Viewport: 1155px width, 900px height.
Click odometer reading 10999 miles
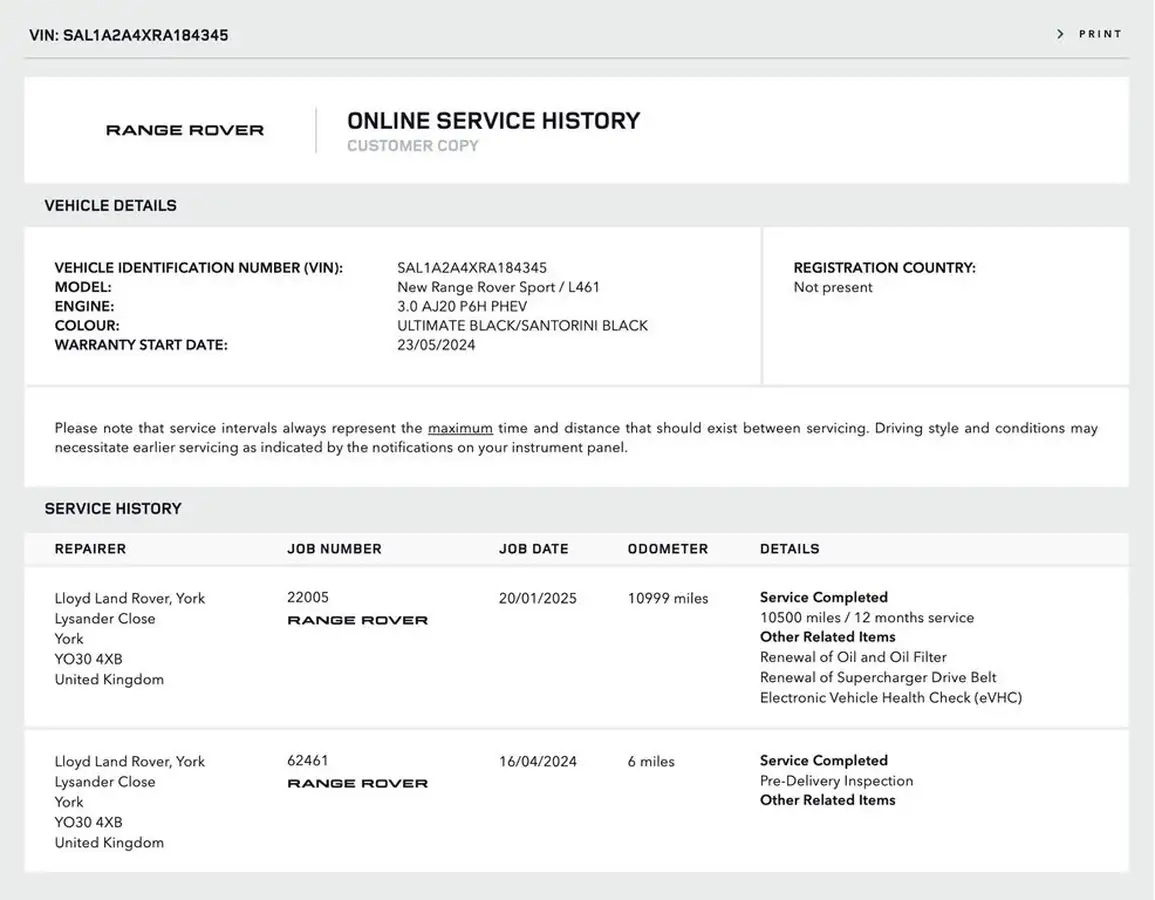tap(668, 599)
